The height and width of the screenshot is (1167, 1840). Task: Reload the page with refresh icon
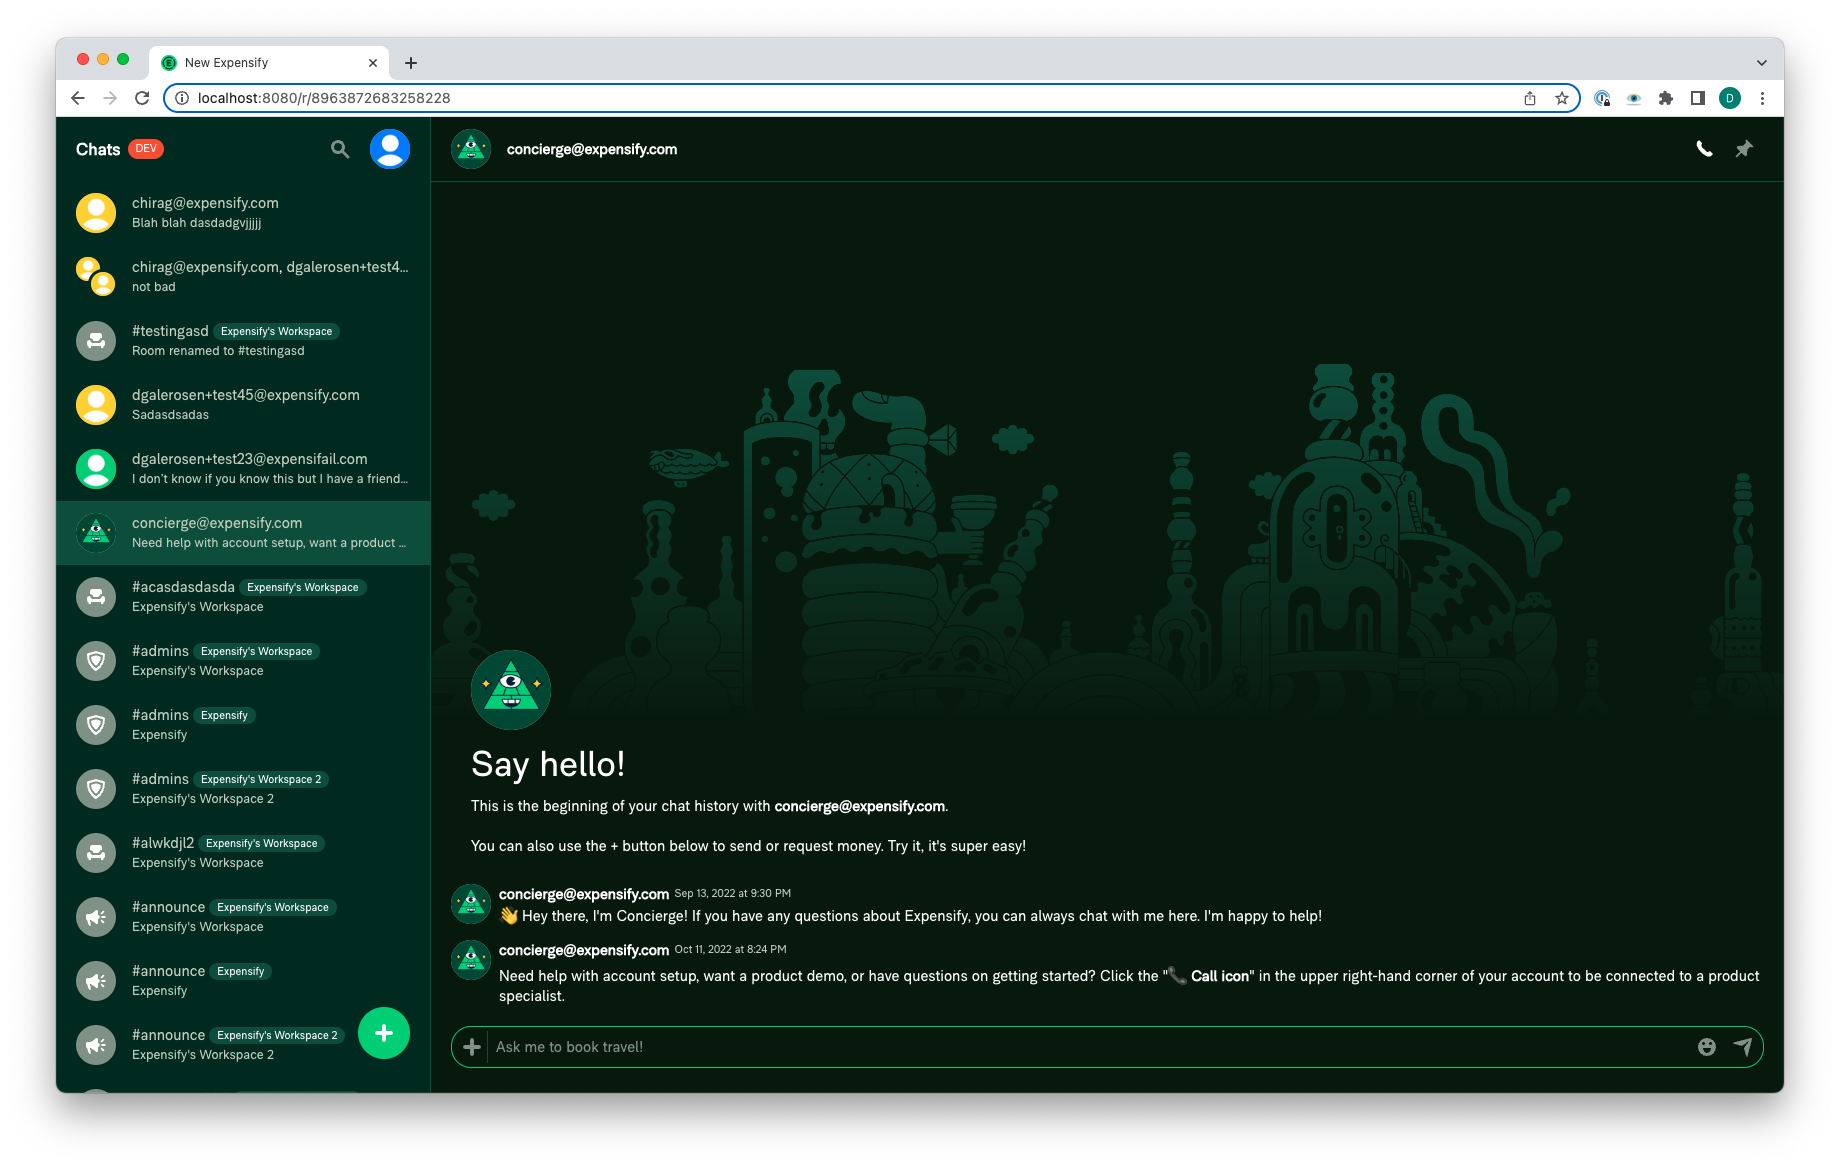pyautogui.click(x=142, y=98)
